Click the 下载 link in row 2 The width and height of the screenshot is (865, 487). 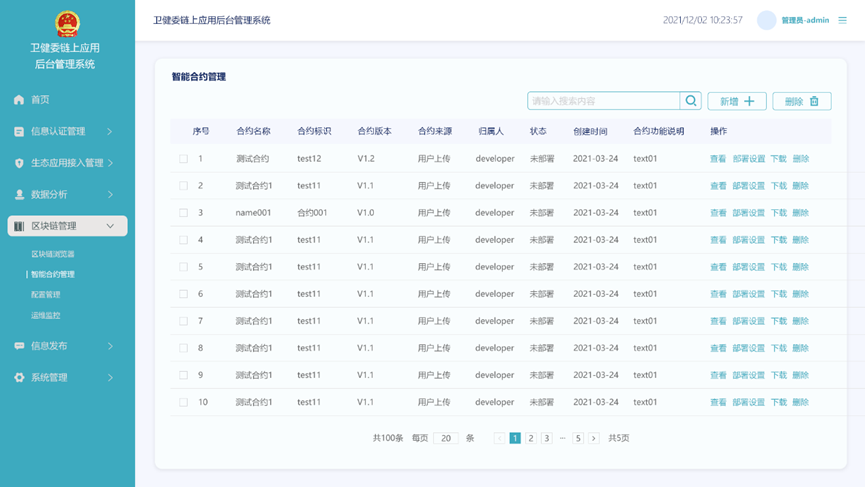coord(778,186)
